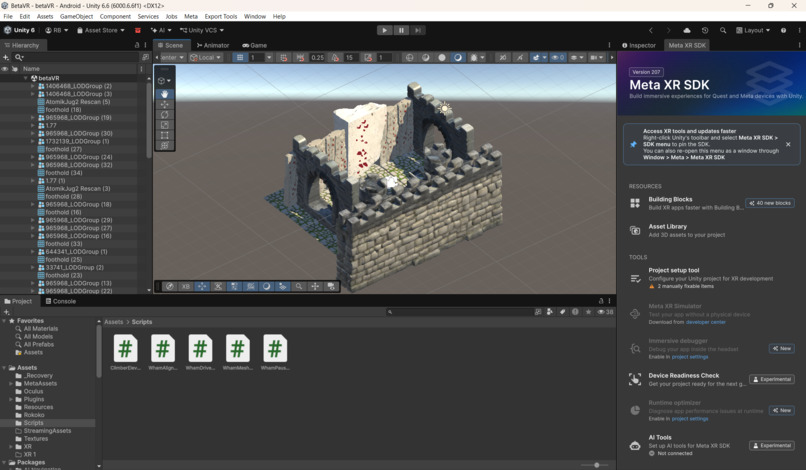Toggle Scene lighting button
The image size is (806, 470).
(x=520, y=58)
